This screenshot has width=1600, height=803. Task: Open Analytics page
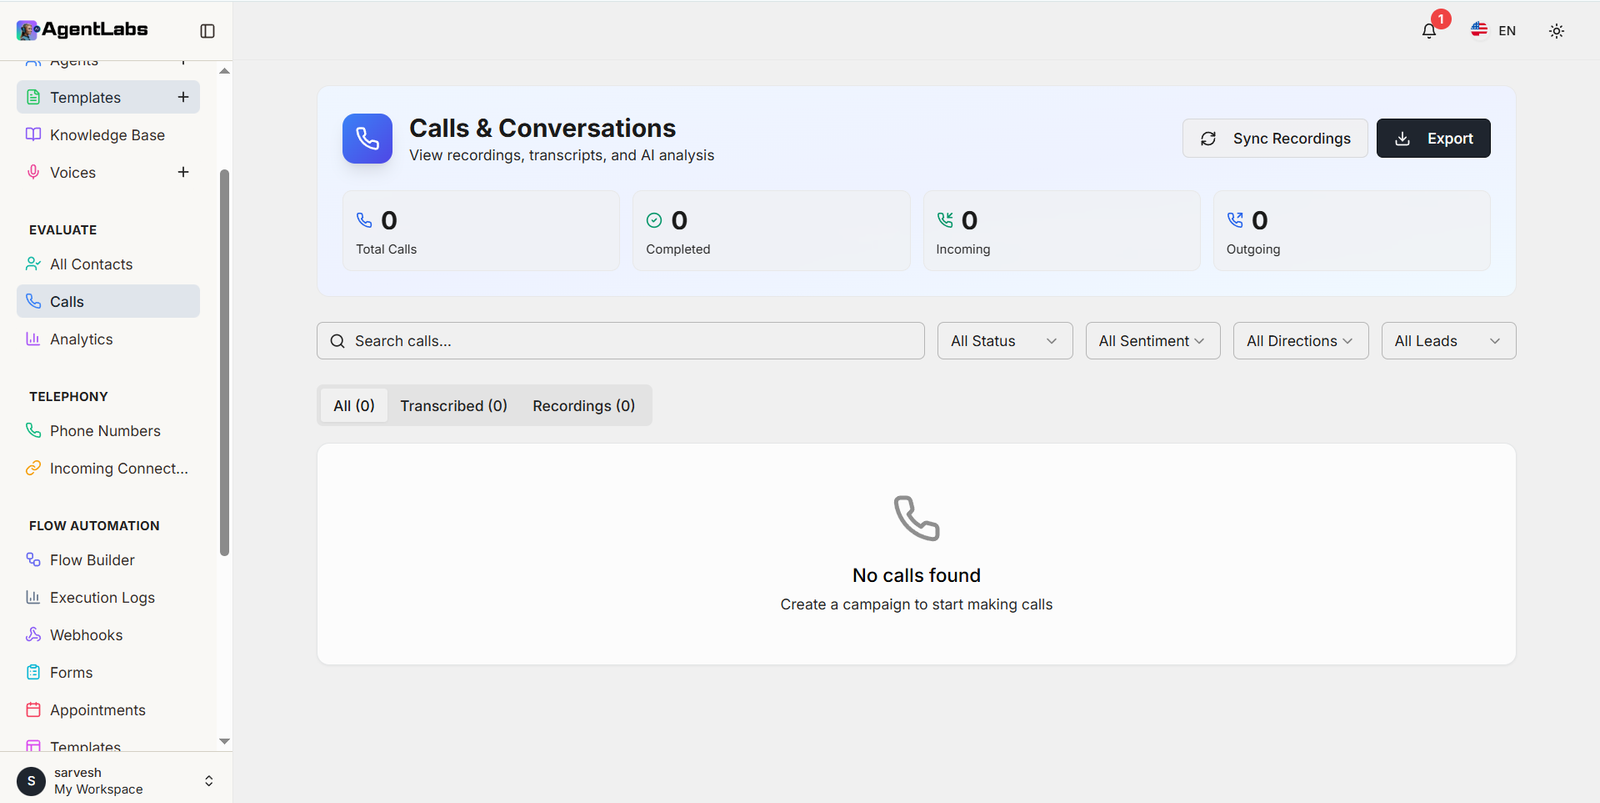108,339
